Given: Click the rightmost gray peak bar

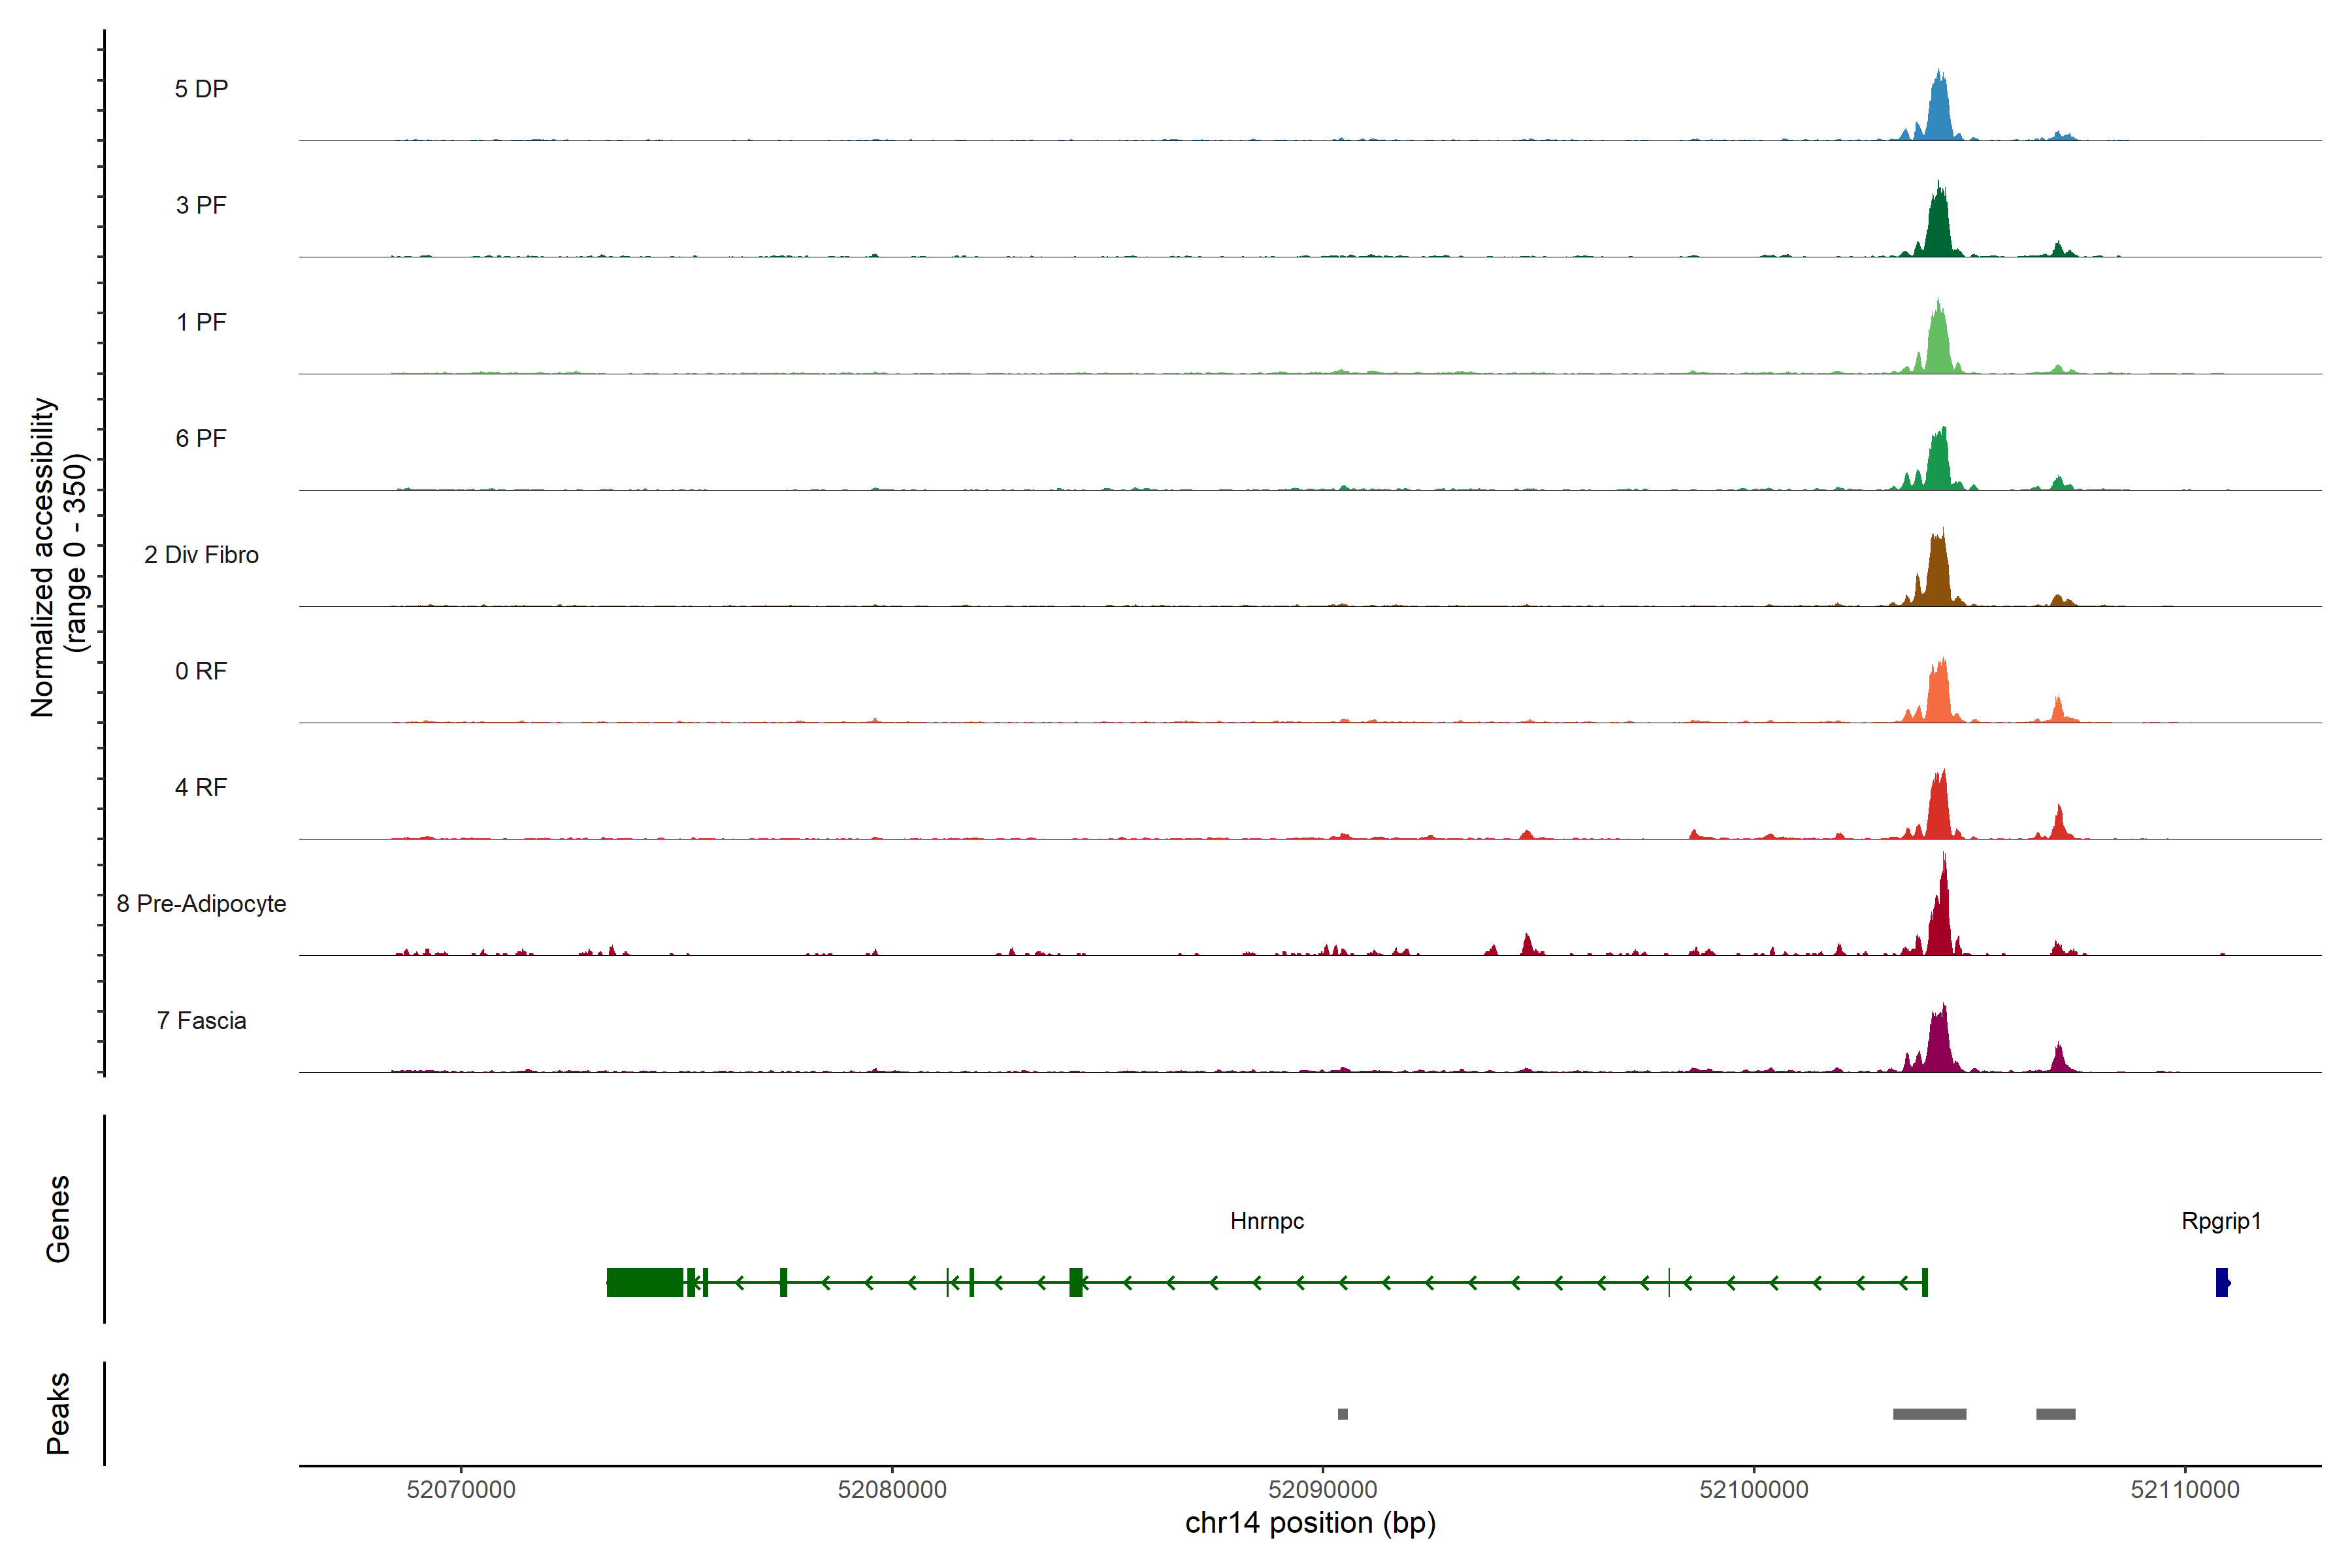Looking at the screenshot, I should 2055,1414.
